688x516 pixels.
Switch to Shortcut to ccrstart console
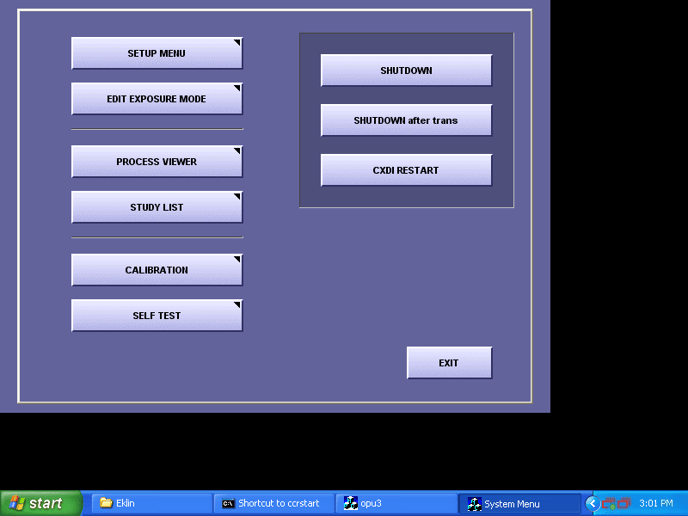click(x=273, y=504)
